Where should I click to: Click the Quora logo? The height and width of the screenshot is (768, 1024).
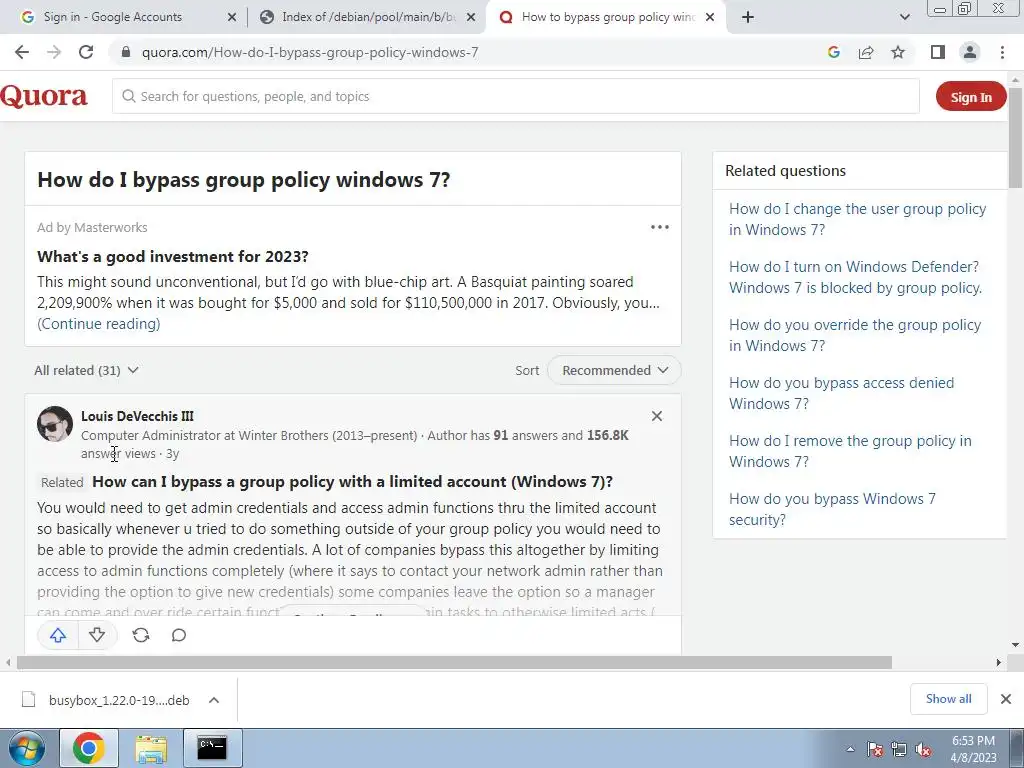click(44, 96)
